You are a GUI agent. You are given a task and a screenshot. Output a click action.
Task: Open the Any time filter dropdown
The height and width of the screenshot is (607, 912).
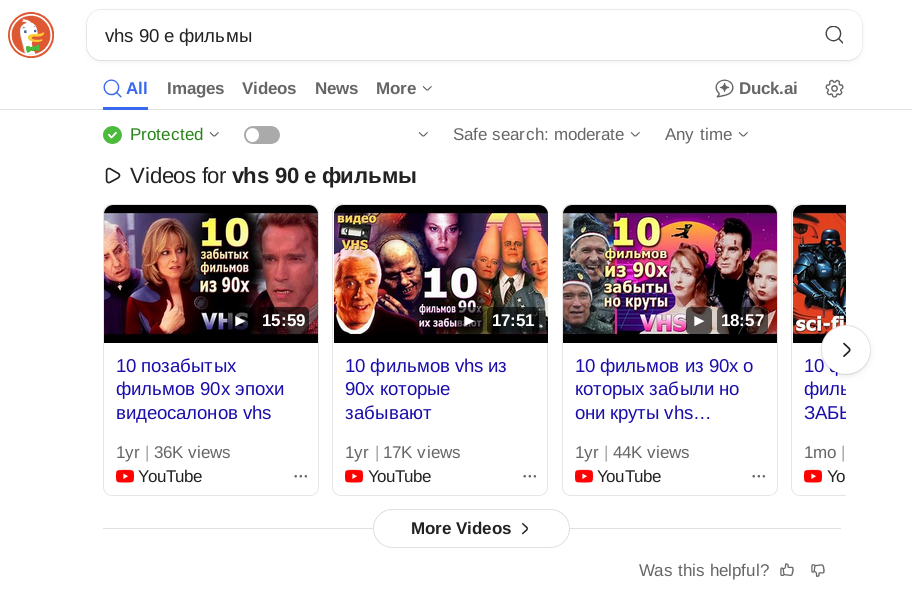[x=707, y=134]
